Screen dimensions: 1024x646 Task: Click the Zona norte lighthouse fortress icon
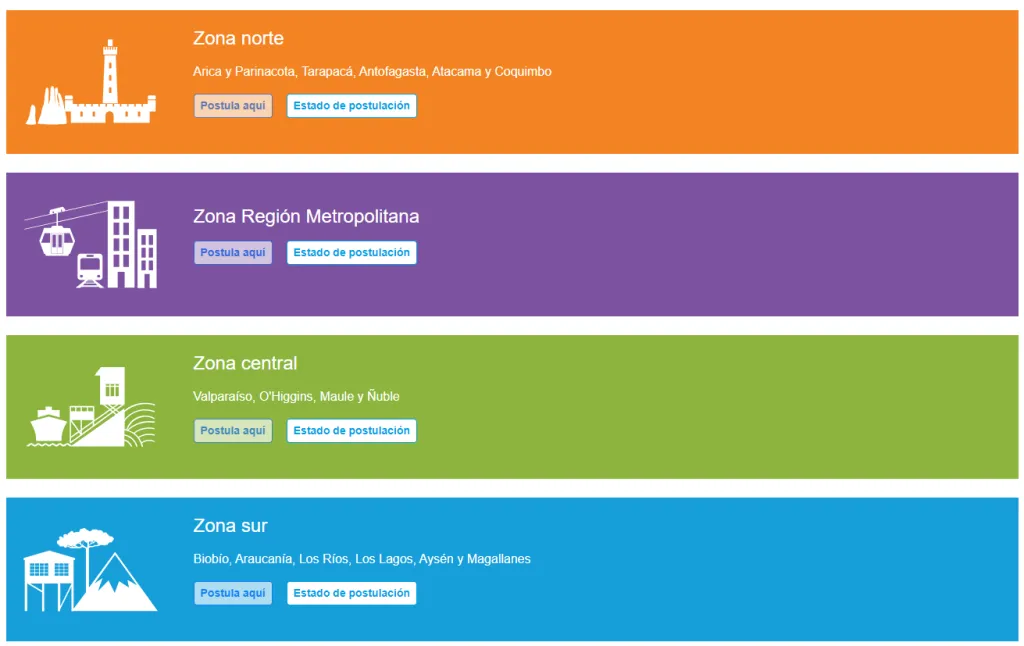[x=91, y=82]
